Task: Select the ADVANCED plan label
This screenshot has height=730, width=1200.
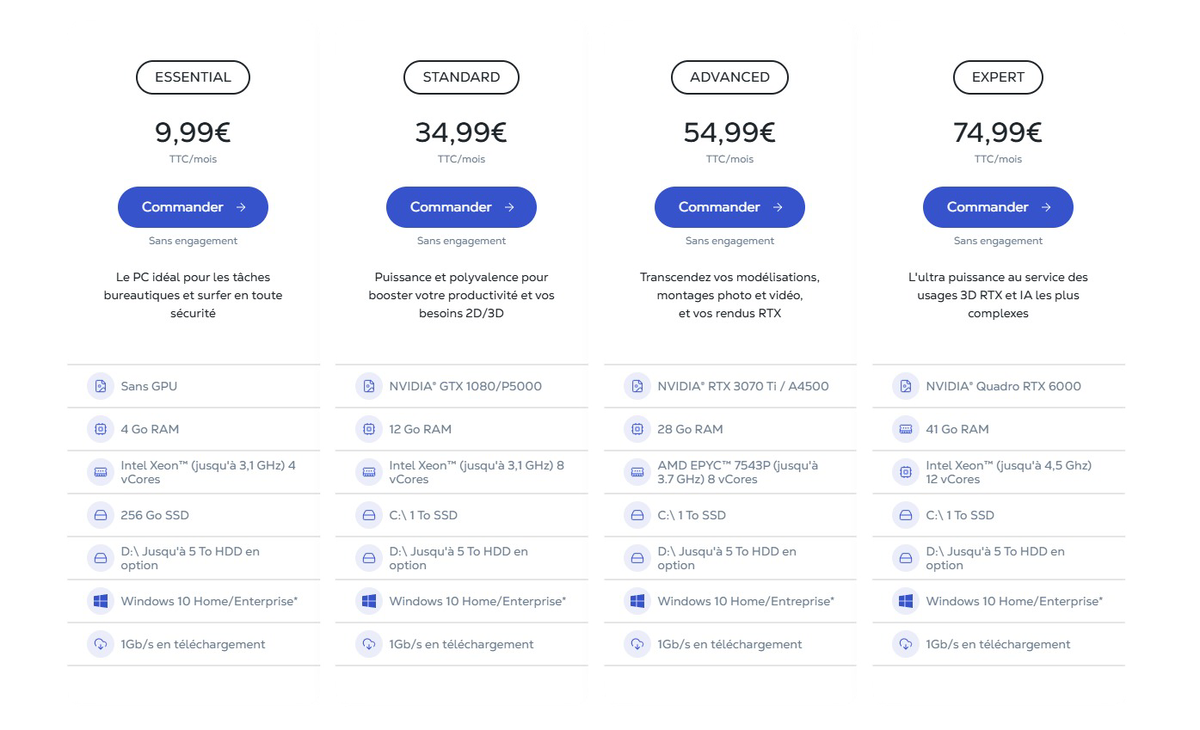Action: click(x=730, y=77)
